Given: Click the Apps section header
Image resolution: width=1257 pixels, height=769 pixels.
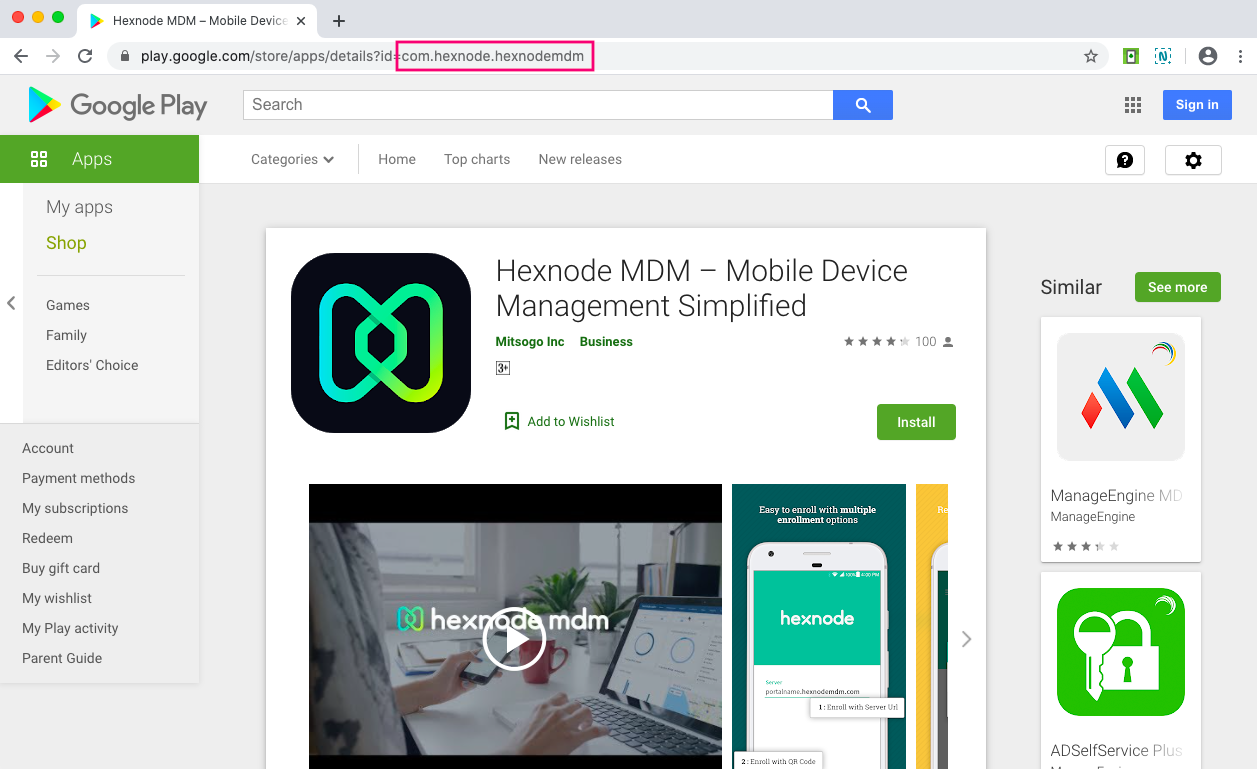Looking at the screenshot, I should click(x=99, y=159).
